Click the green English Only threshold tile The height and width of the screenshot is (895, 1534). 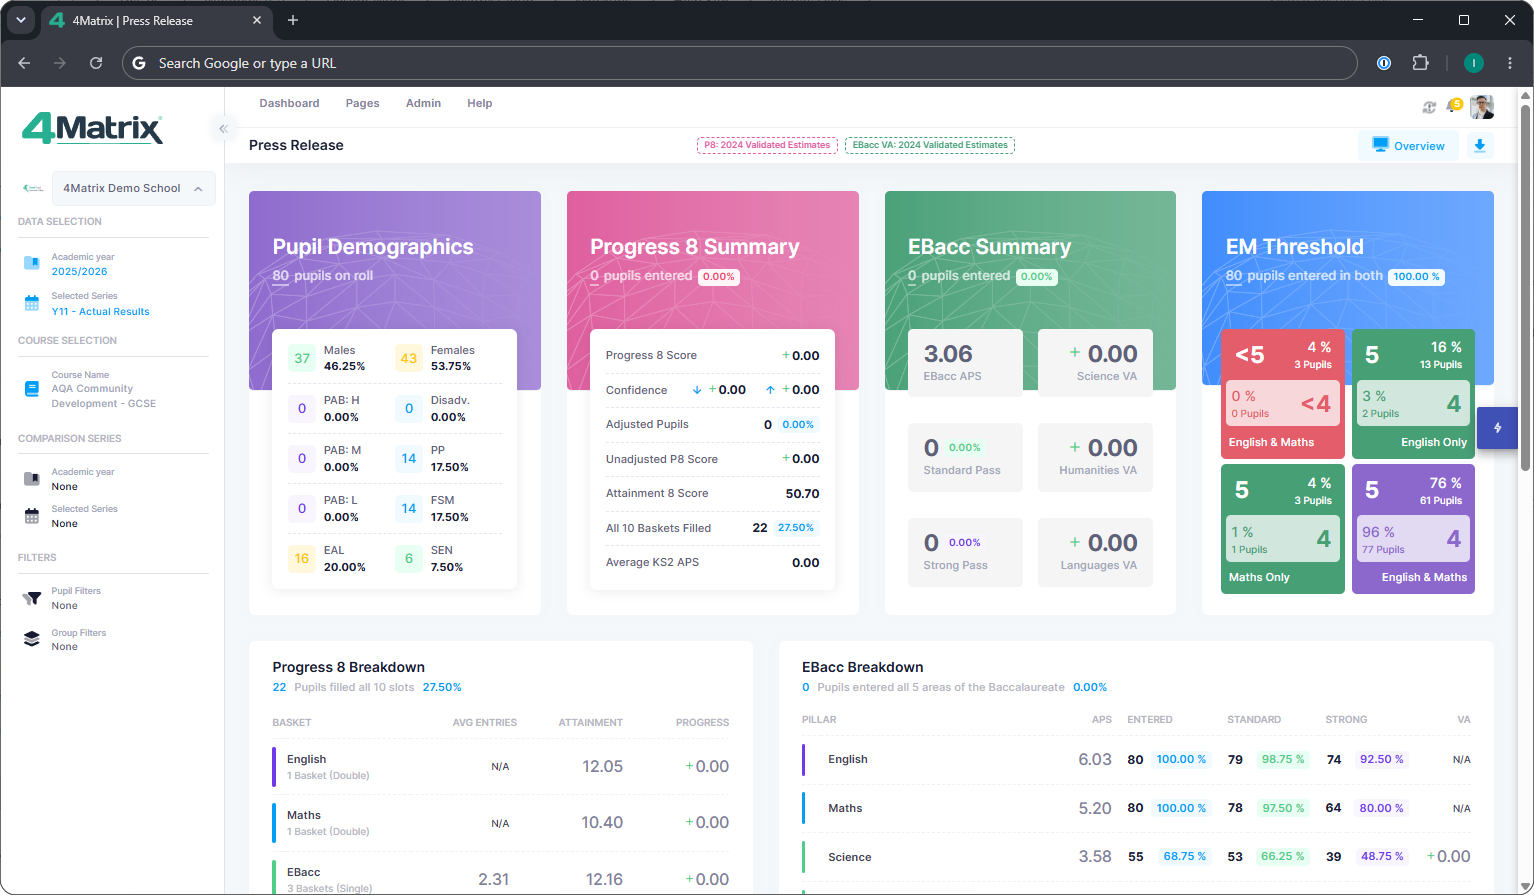[x=1413, y=394]
